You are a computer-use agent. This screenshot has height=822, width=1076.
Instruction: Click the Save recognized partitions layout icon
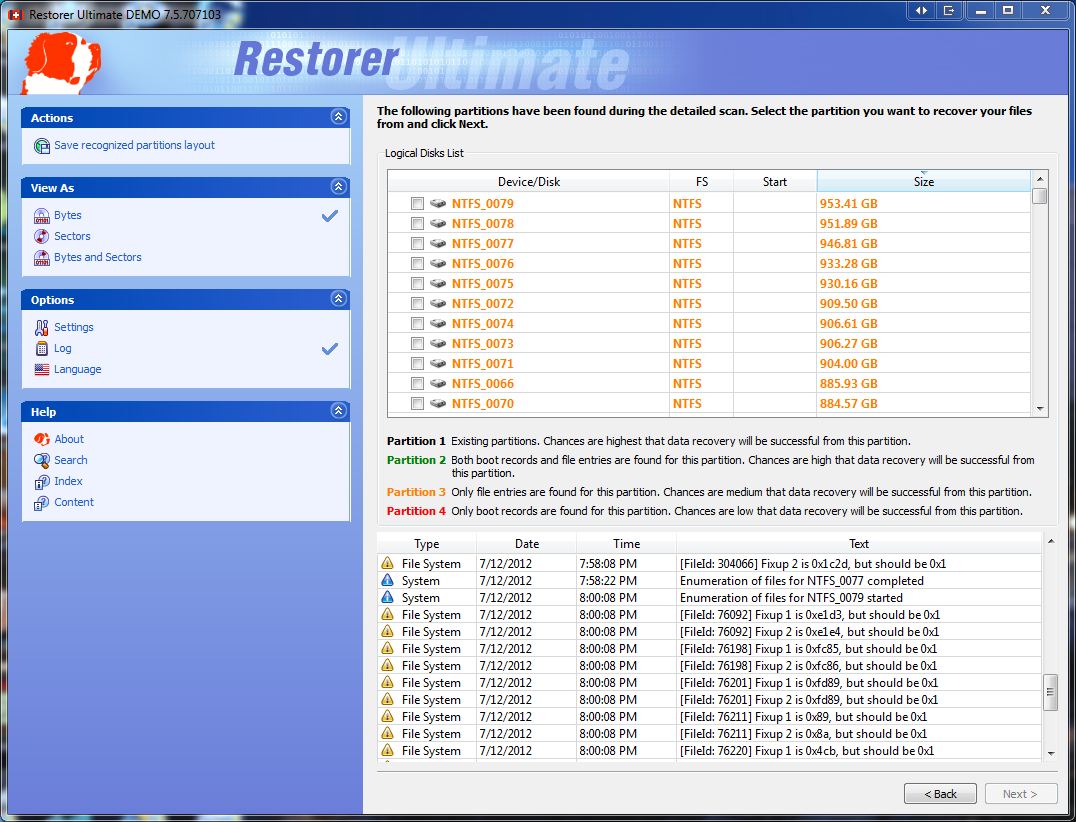(x=42, y=145)
